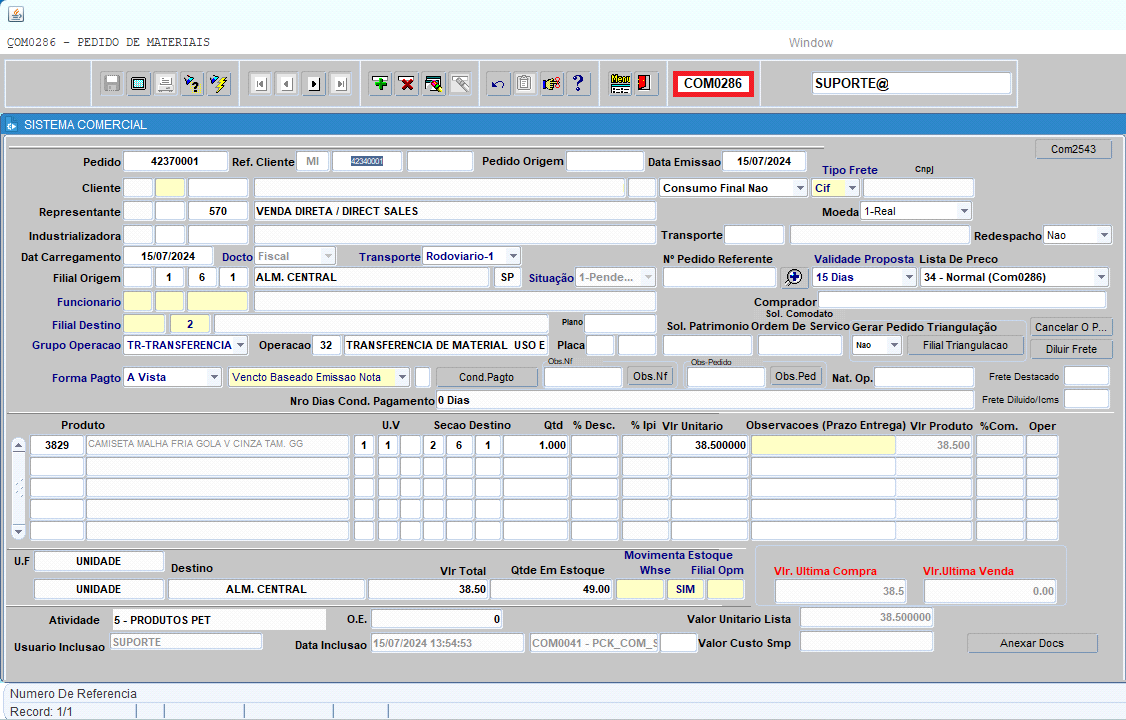Viewport: 1126px width, 720px height.
Task: Open the Gerar Pedido Triangulação dropdown
Action: point(894,345)
